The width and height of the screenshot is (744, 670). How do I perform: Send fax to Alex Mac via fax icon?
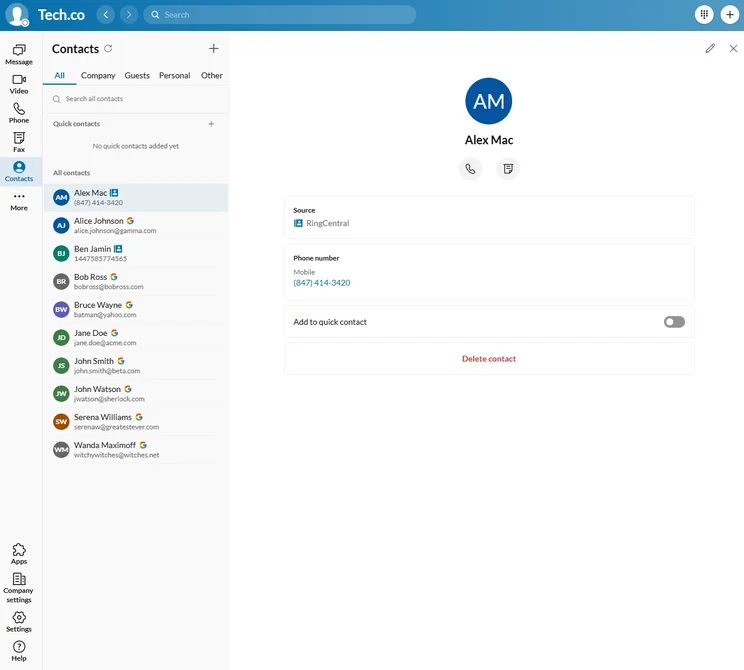point(508,169)
